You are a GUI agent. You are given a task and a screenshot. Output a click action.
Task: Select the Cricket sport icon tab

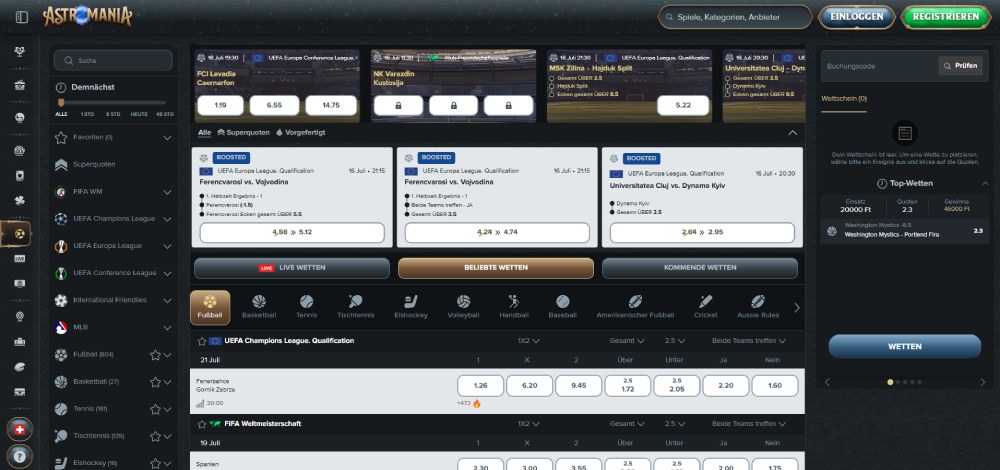point(706,307)
